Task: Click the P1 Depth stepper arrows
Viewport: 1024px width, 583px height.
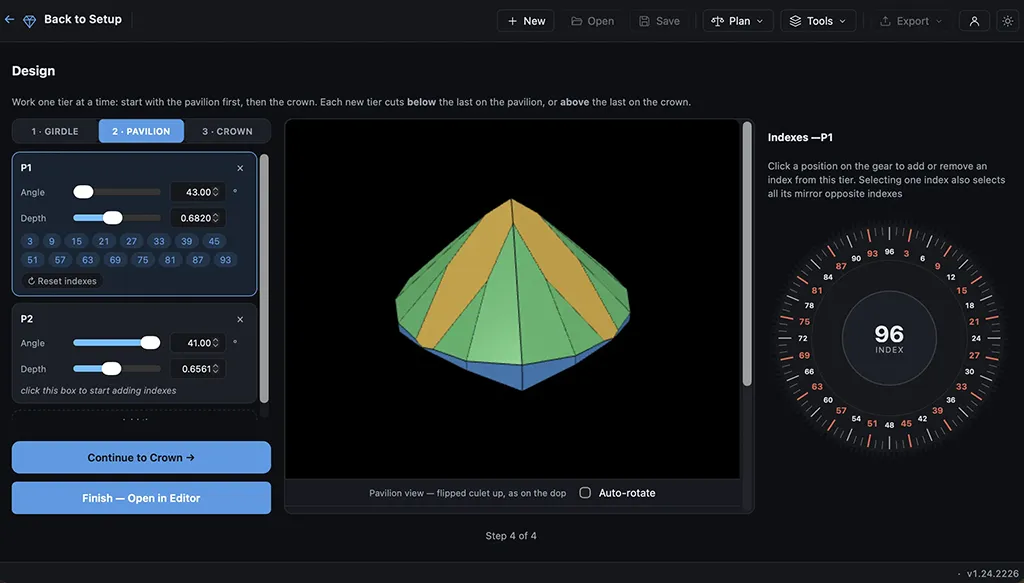Action: (x=216, y=218)
